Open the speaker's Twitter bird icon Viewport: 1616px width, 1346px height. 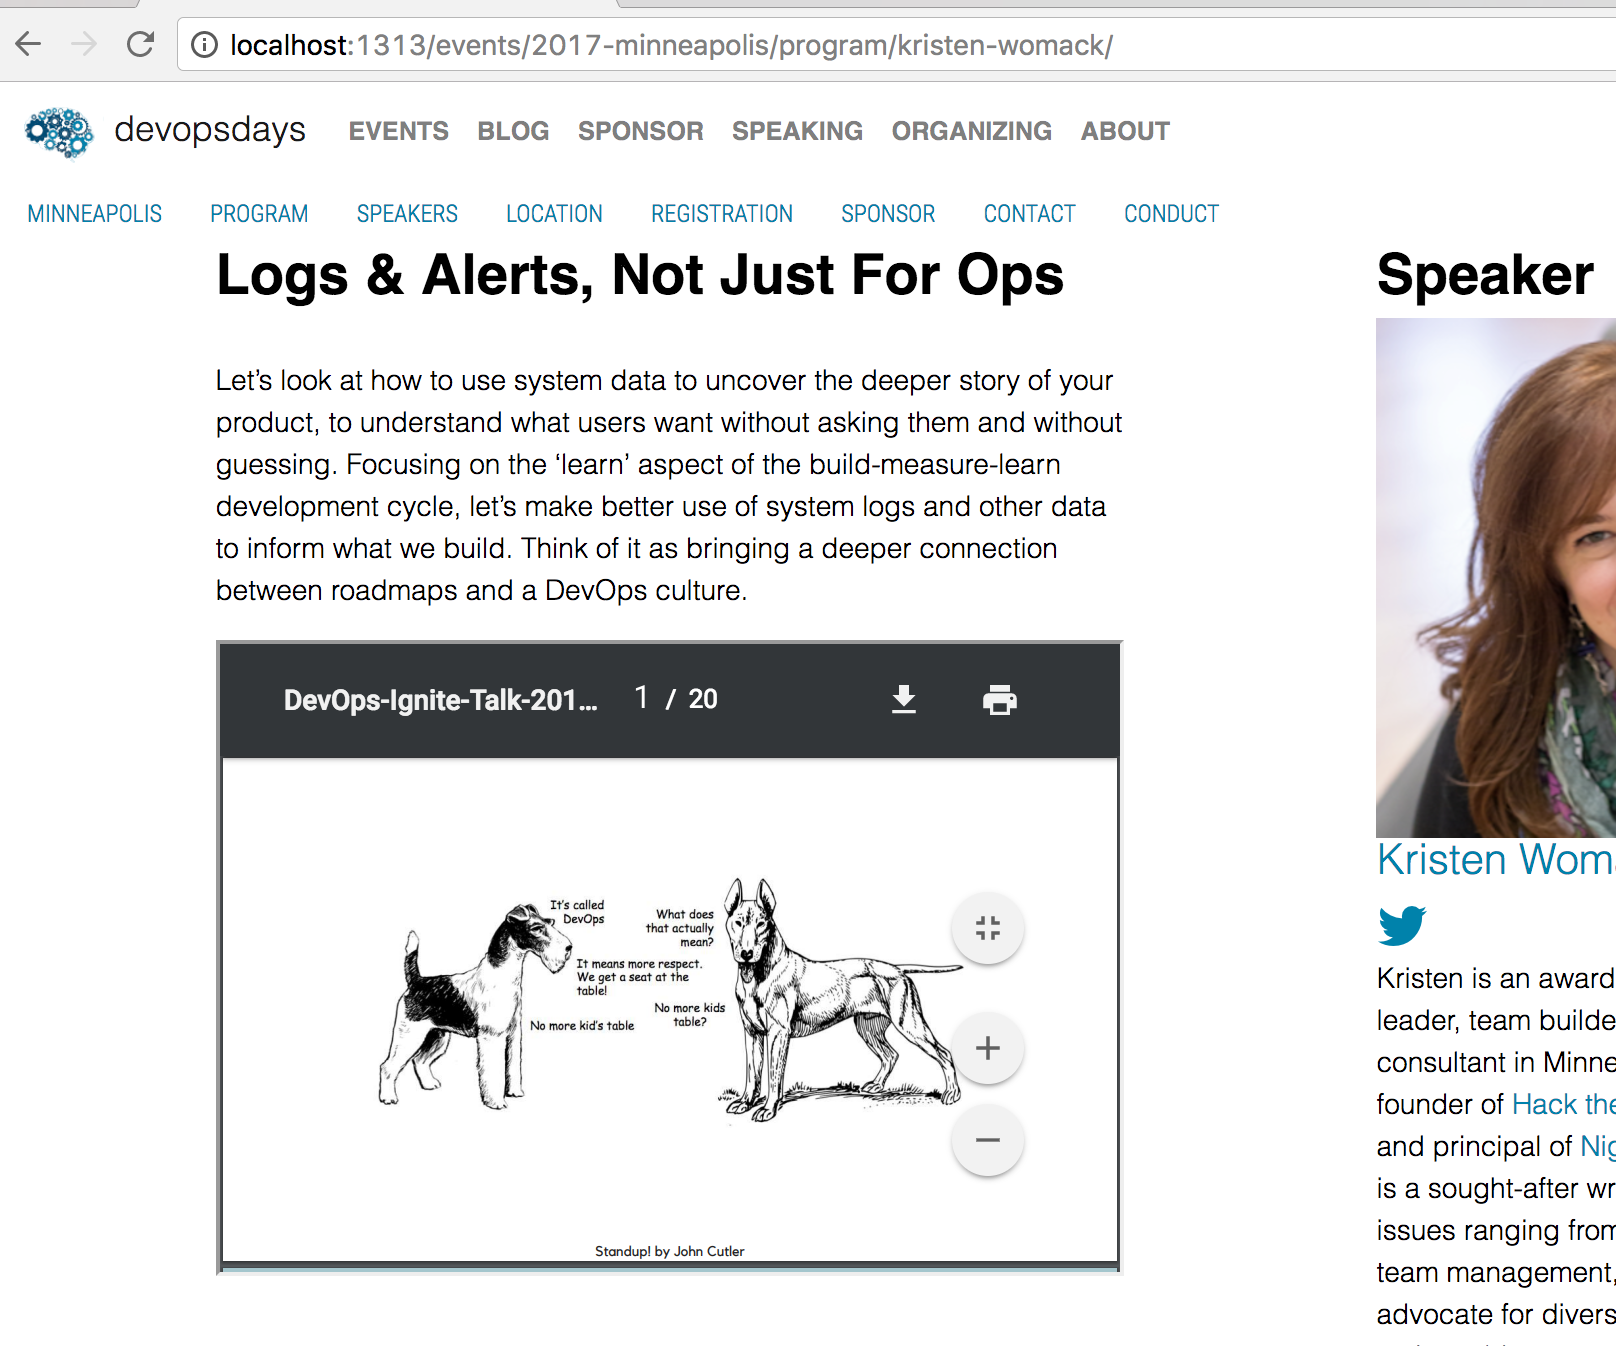[x=1402, y=925]
